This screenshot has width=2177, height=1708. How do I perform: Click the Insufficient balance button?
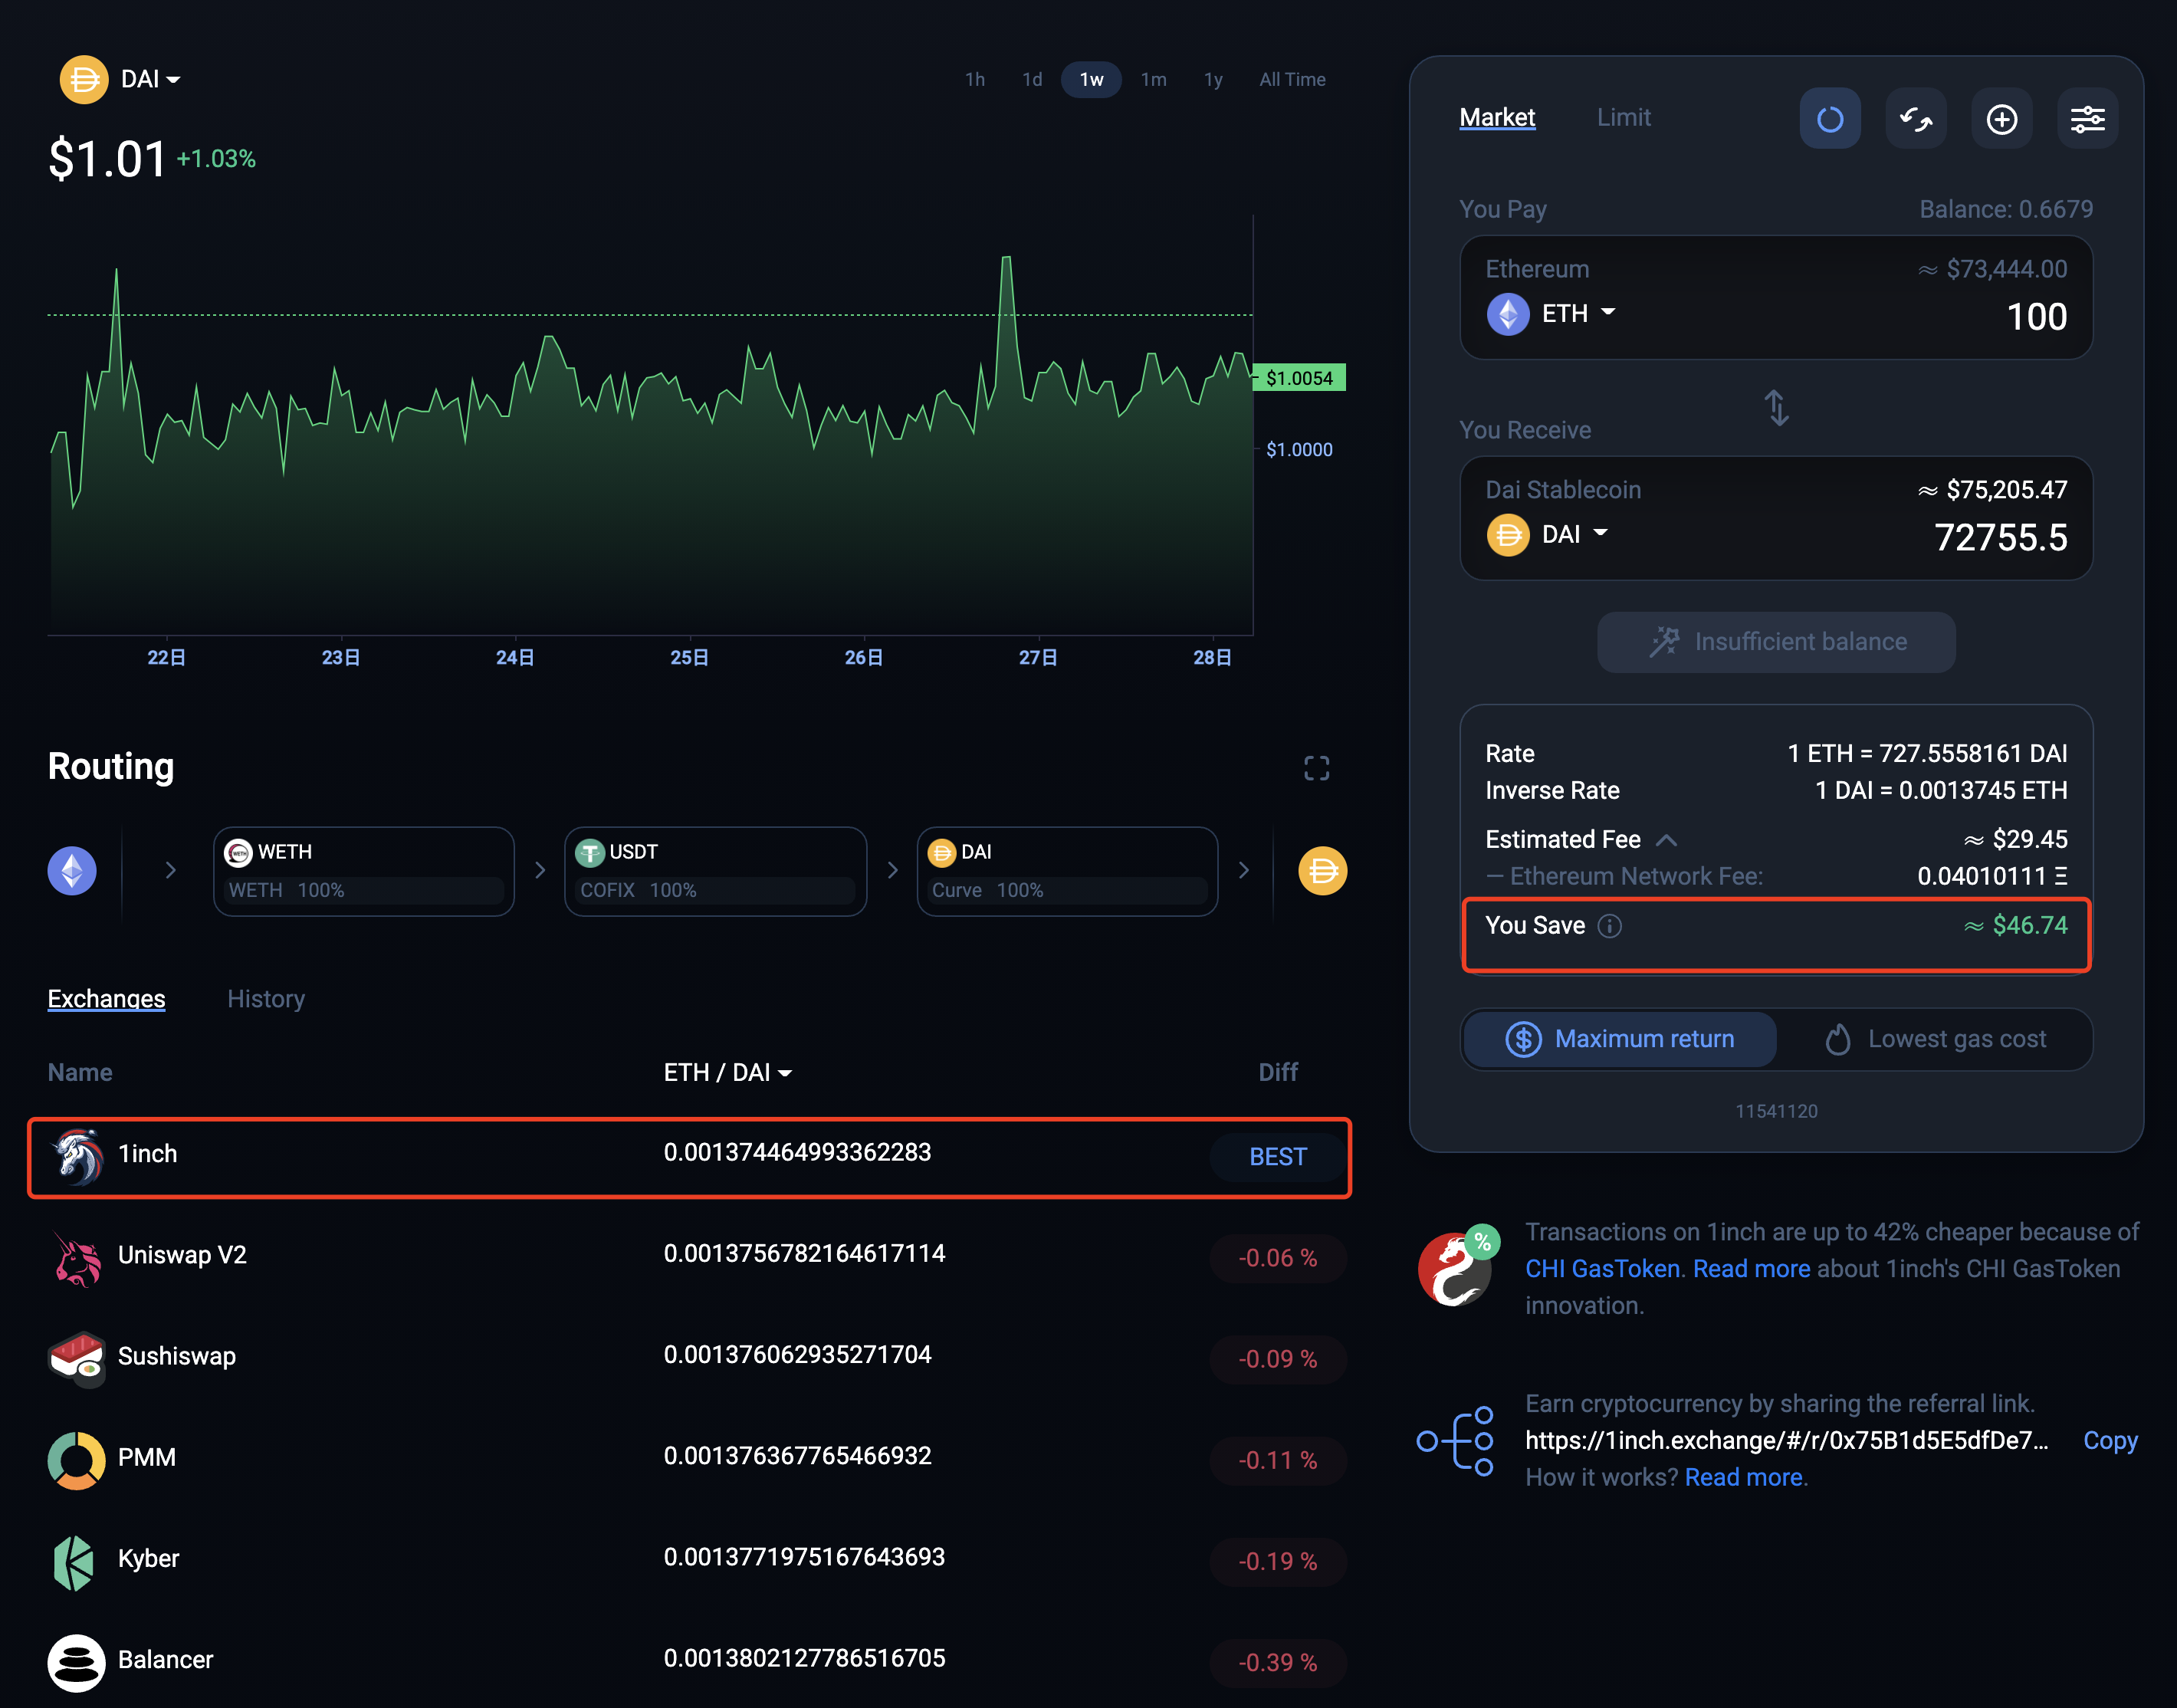tap(1776, 642)
